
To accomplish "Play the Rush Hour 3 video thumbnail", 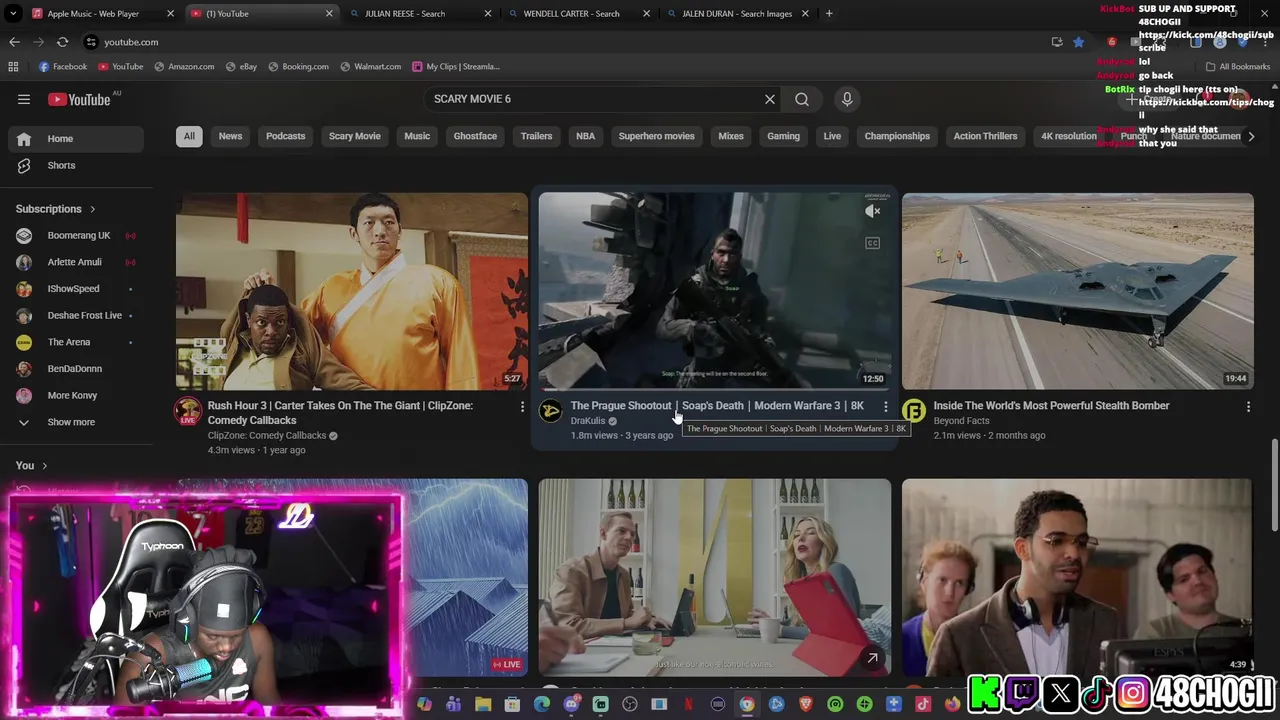I will pos(351,291).
